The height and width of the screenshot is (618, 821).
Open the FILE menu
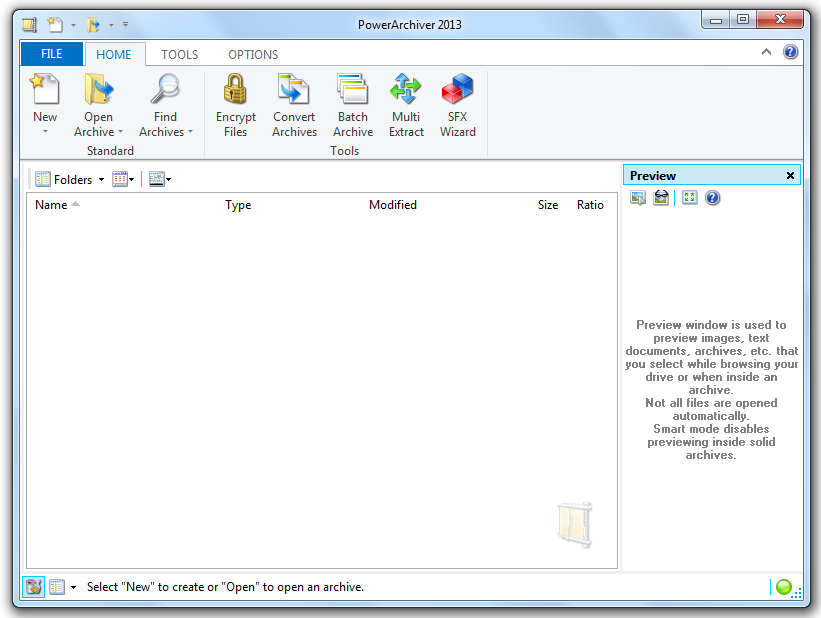pos(51,54)
